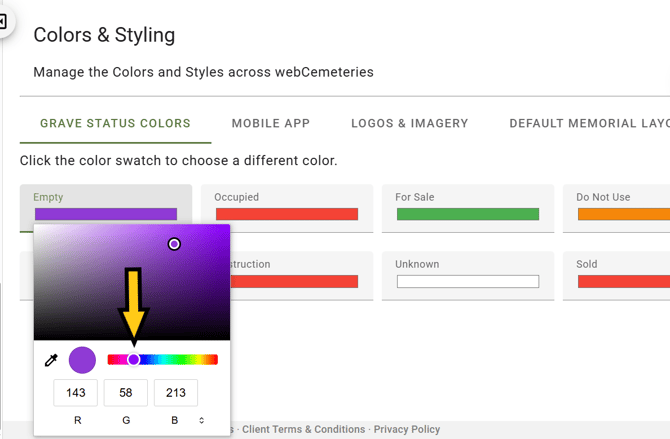
Task: Select the G value input field
Action: coord(126,393)
